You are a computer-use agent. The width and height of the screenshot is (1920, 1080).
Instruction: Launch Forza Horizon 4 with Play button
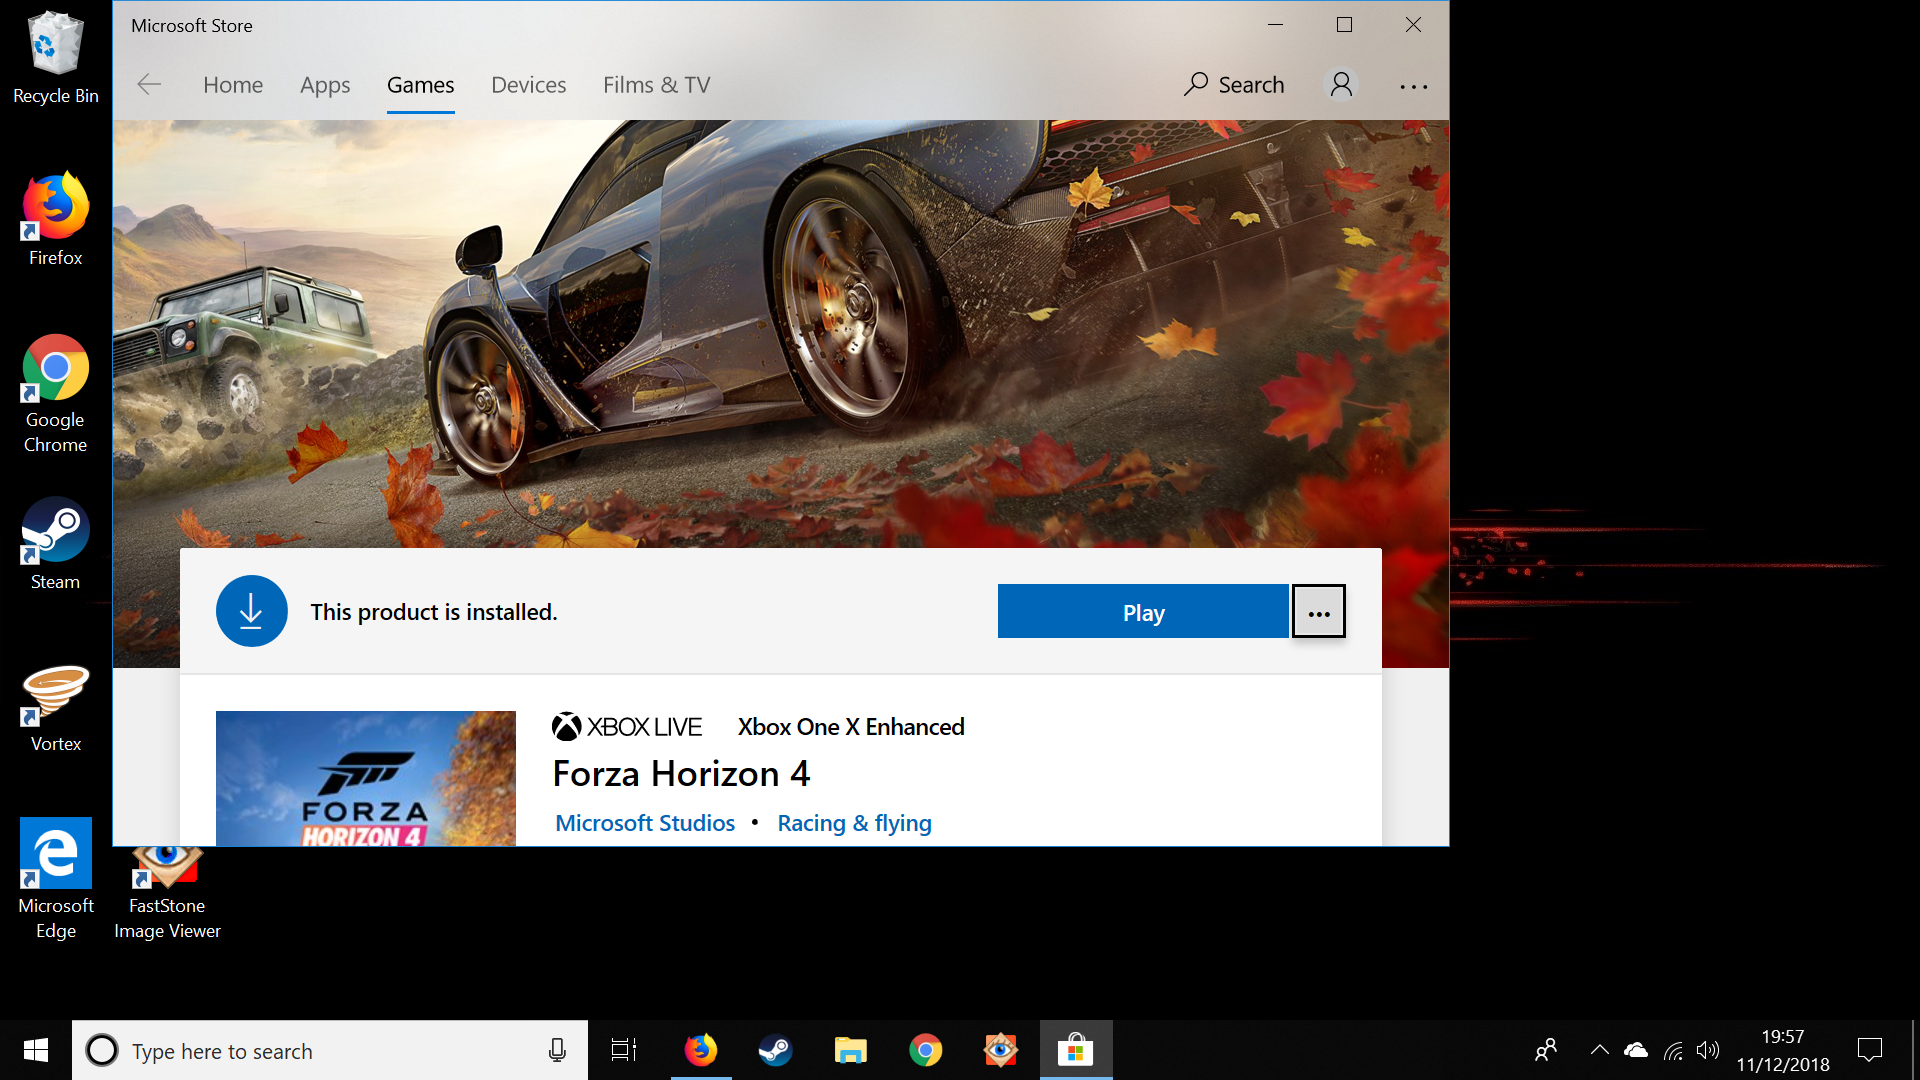click(x=1143, y=612)
